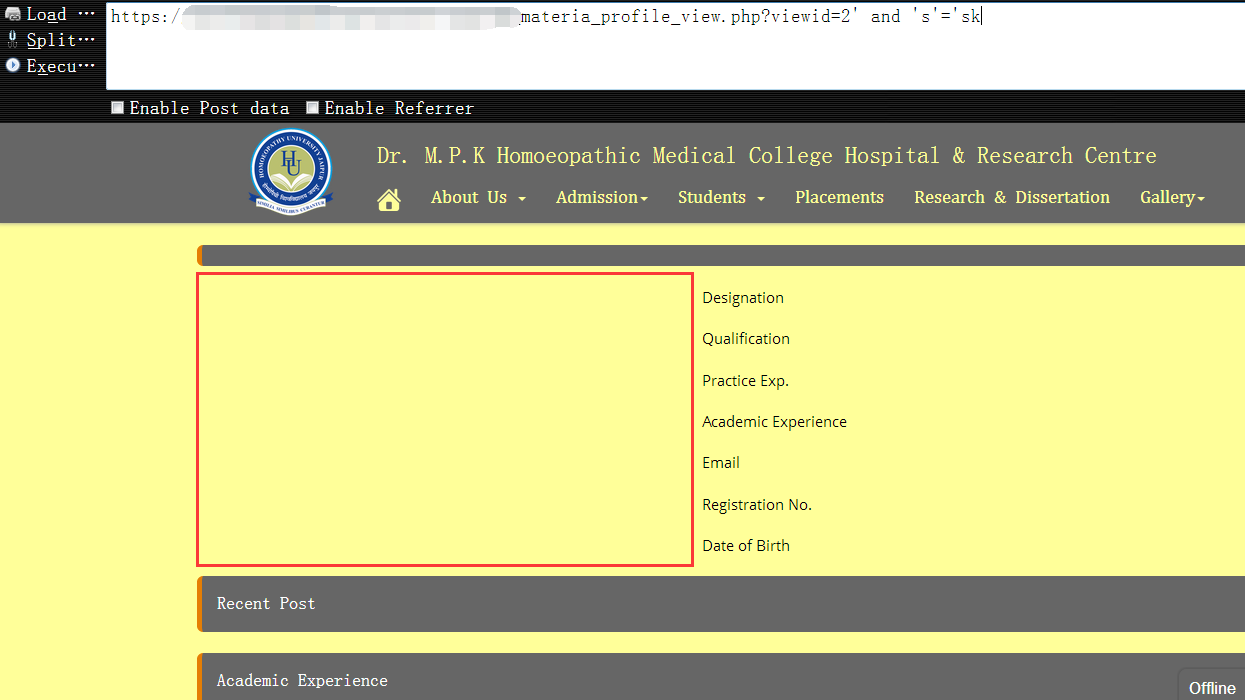Click the Offline chat button
1245x700 pixels.
(1211, 687)
